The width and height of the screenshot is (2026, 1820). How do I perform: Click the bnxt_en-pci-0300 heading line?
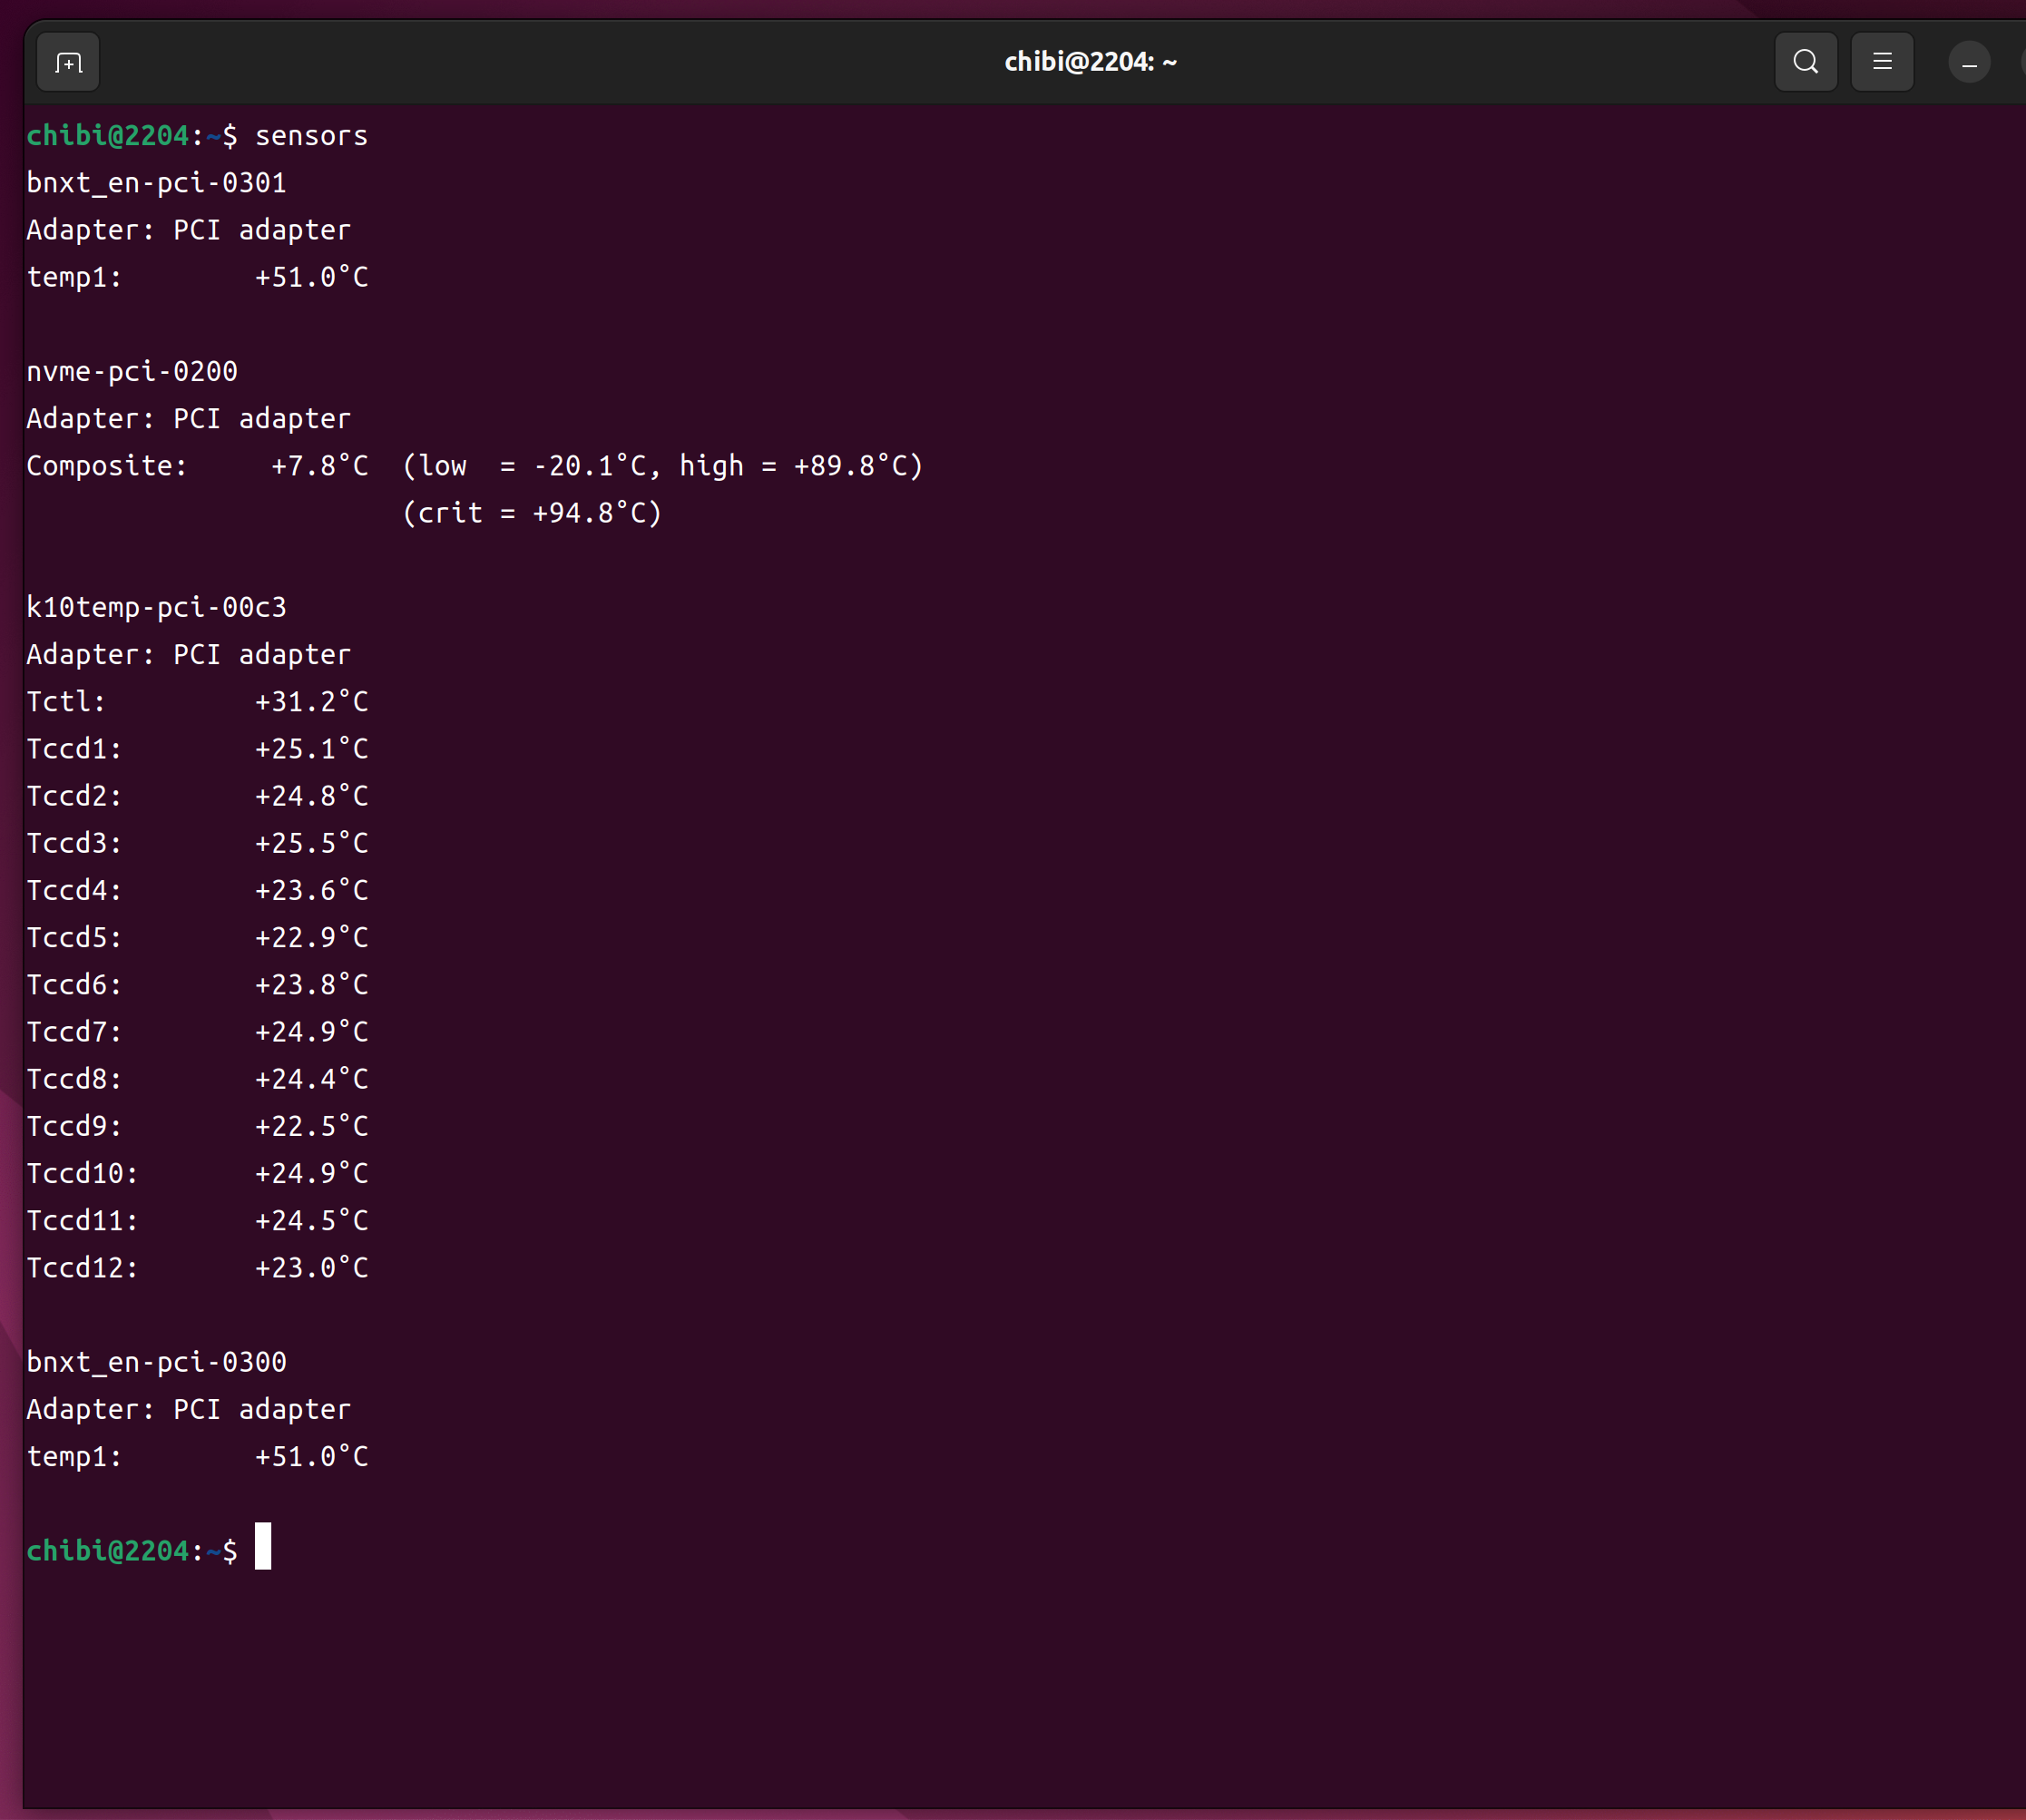click(156, 1362)
